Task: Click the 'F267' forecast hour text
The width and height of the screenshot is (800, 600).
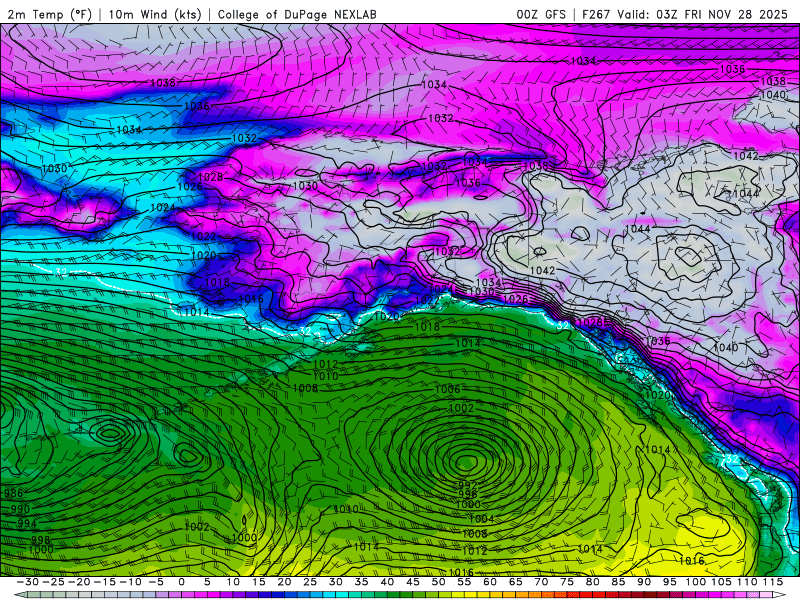Action: tap(596, 14)
